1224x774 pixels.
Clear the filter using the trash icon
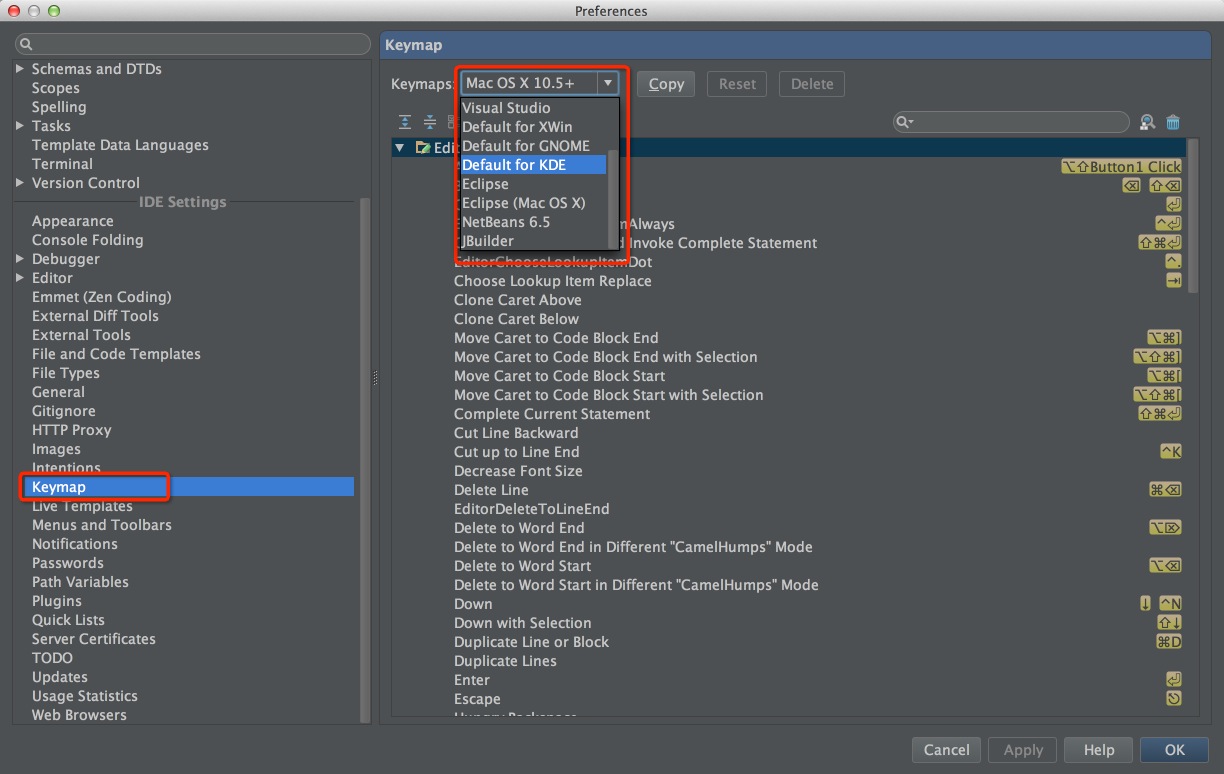pyautogui.click(x=1173, y=121)
